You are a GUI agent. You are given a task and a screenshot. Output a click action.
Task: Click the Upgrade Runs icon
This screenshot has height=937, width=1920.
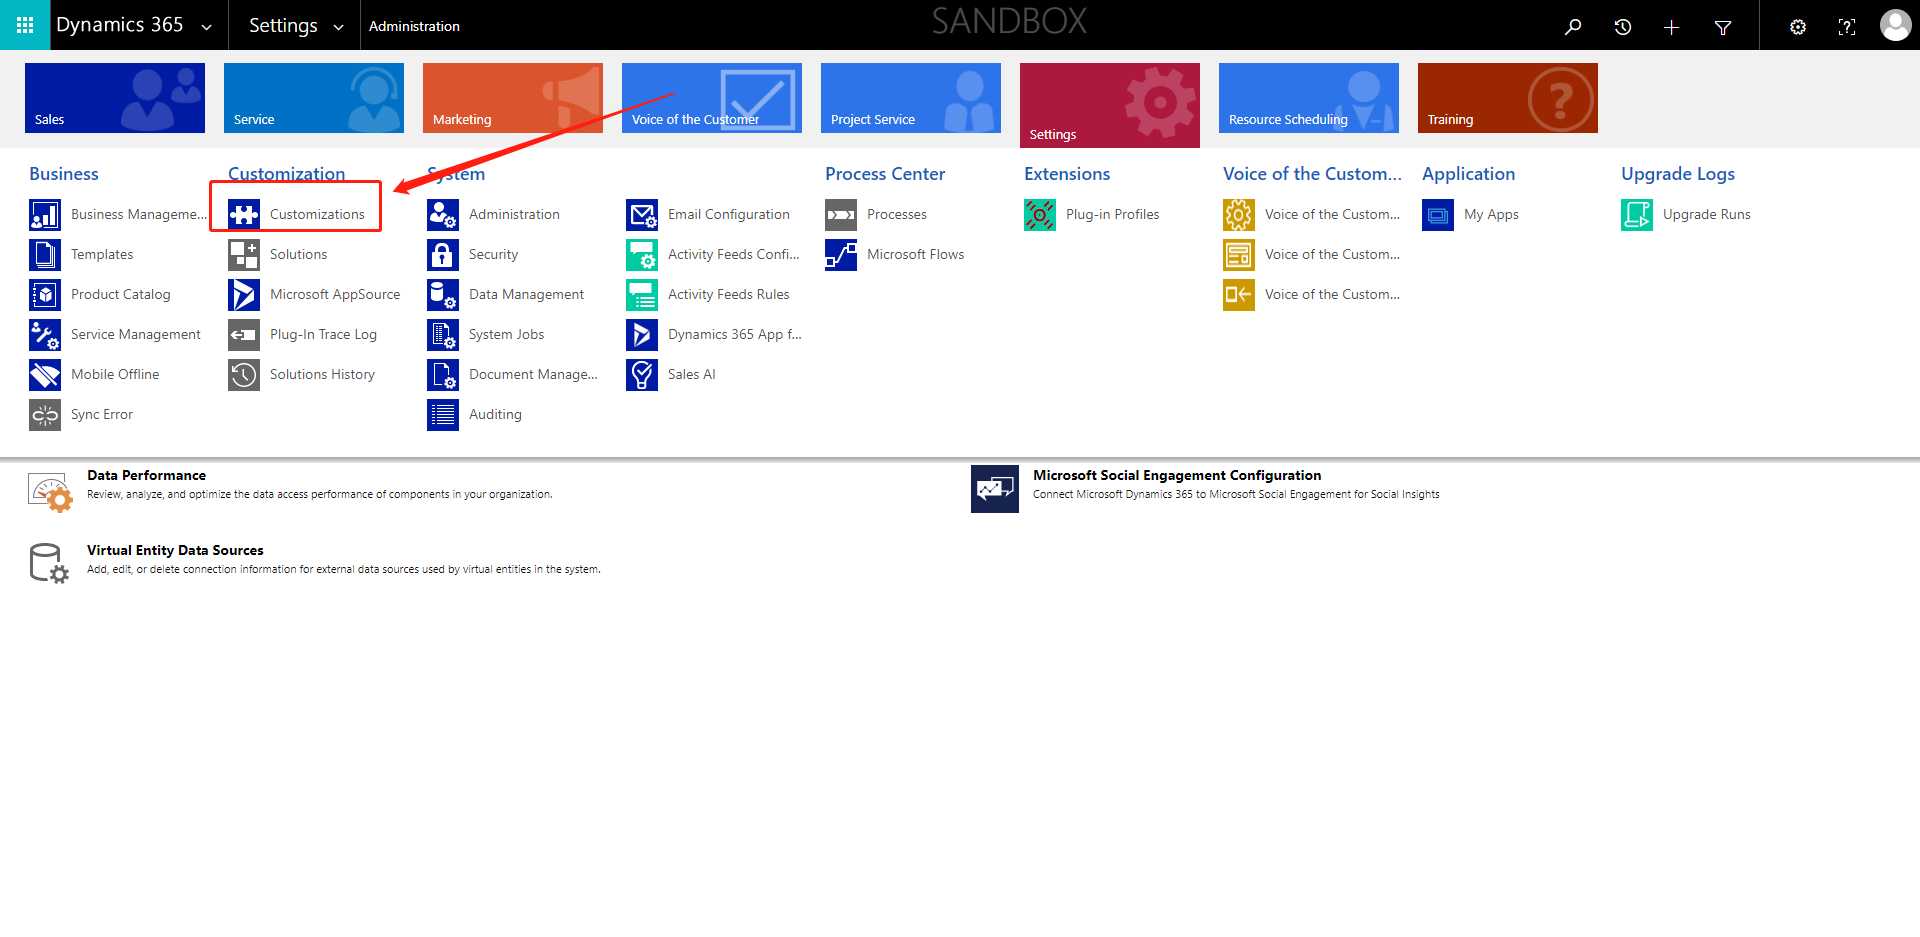pyautogui.click(x=1637, y=215)
